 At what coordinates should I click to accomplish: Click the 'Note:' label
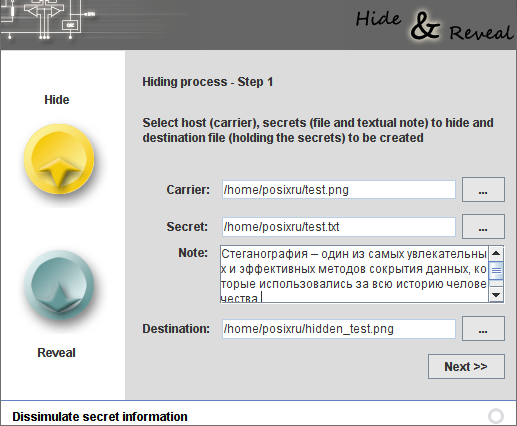(x=193, y=253)
